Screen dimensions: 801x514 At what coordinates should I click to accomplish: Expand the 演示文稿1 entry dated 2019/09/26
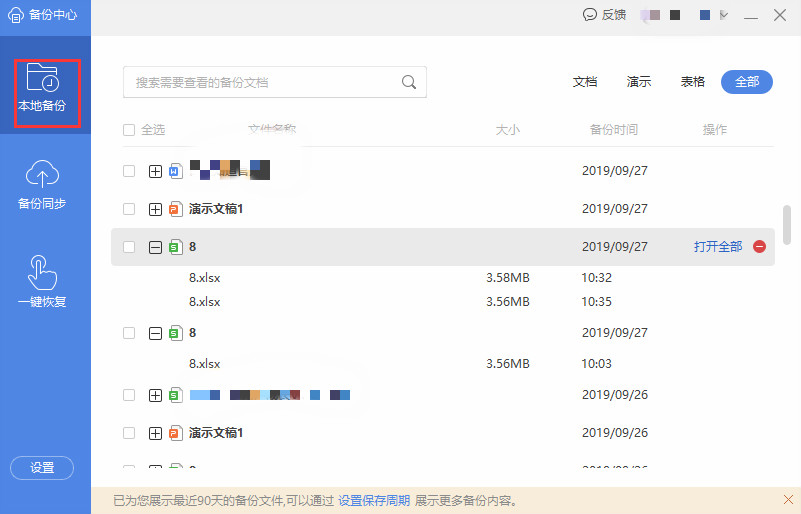point(155,433)
